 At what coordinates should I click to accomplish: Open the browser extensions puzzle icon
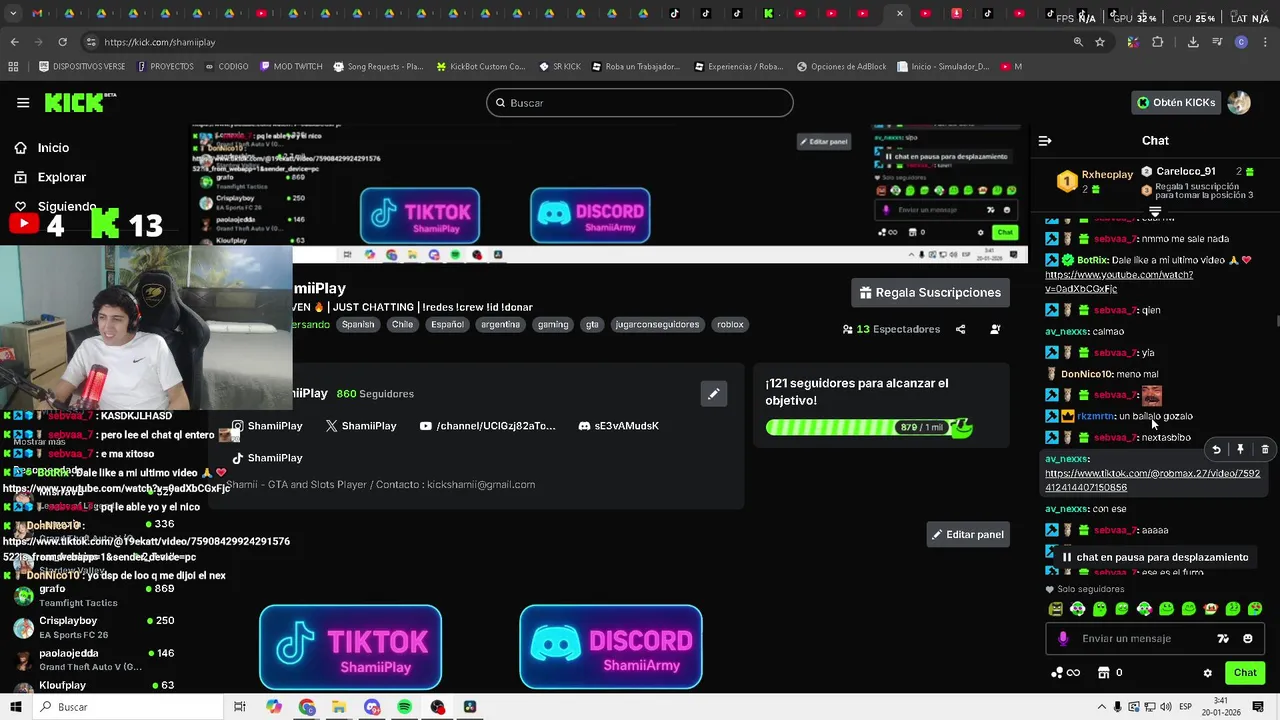tap(1158, 42)
